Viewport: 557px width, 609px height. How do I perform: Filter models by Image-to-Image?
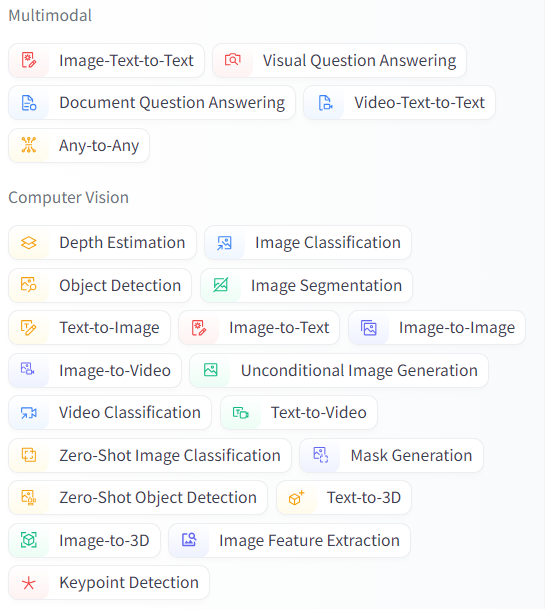click(x=437, y=327)
